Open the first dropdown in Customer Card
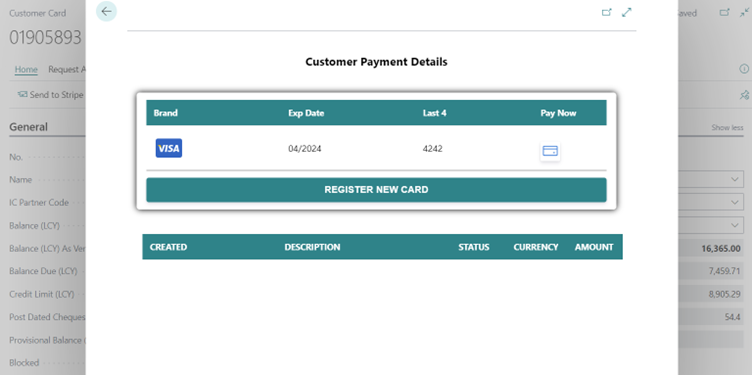Image resolution: width=752 pixels, height=375 pixels. pyautogui.click(x=735, y=179)
